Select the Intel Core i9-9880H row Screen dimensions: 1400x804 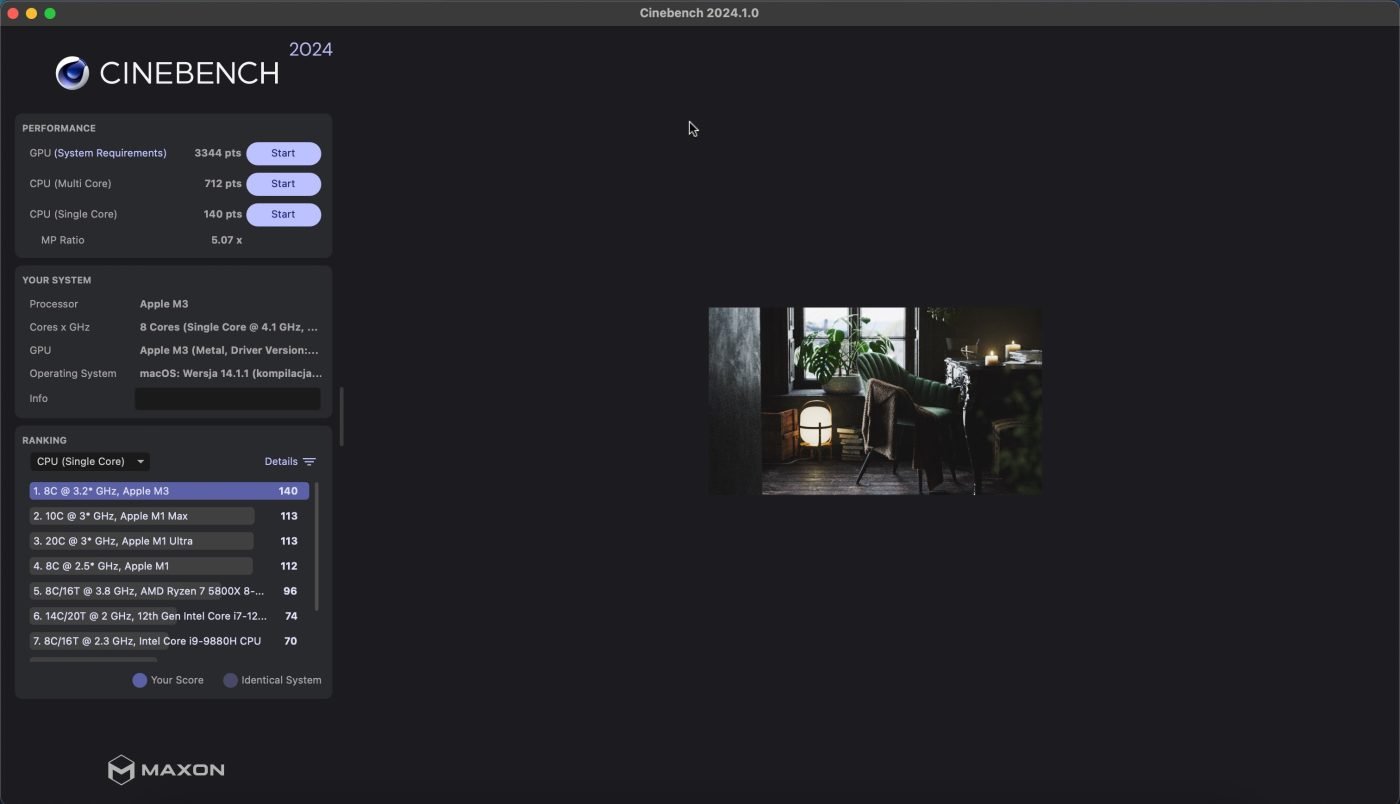click(x=169, y=641)
